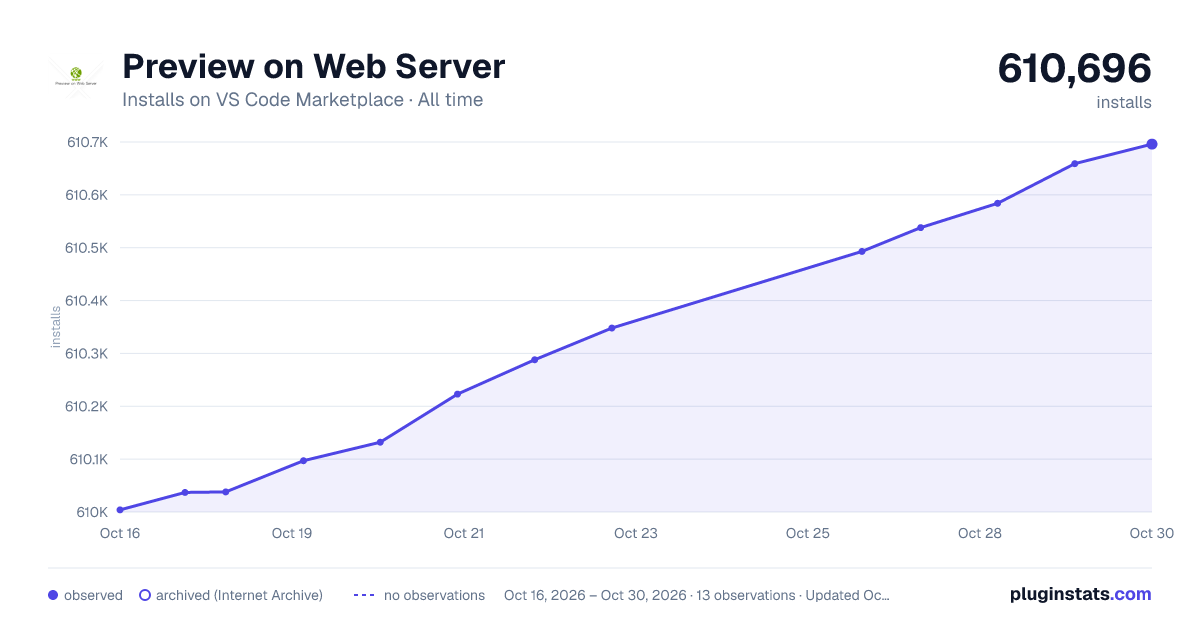This screenshot has height=630, width=1200.
Task: Click the 610K y-axis label
Action: click(92, 513)
